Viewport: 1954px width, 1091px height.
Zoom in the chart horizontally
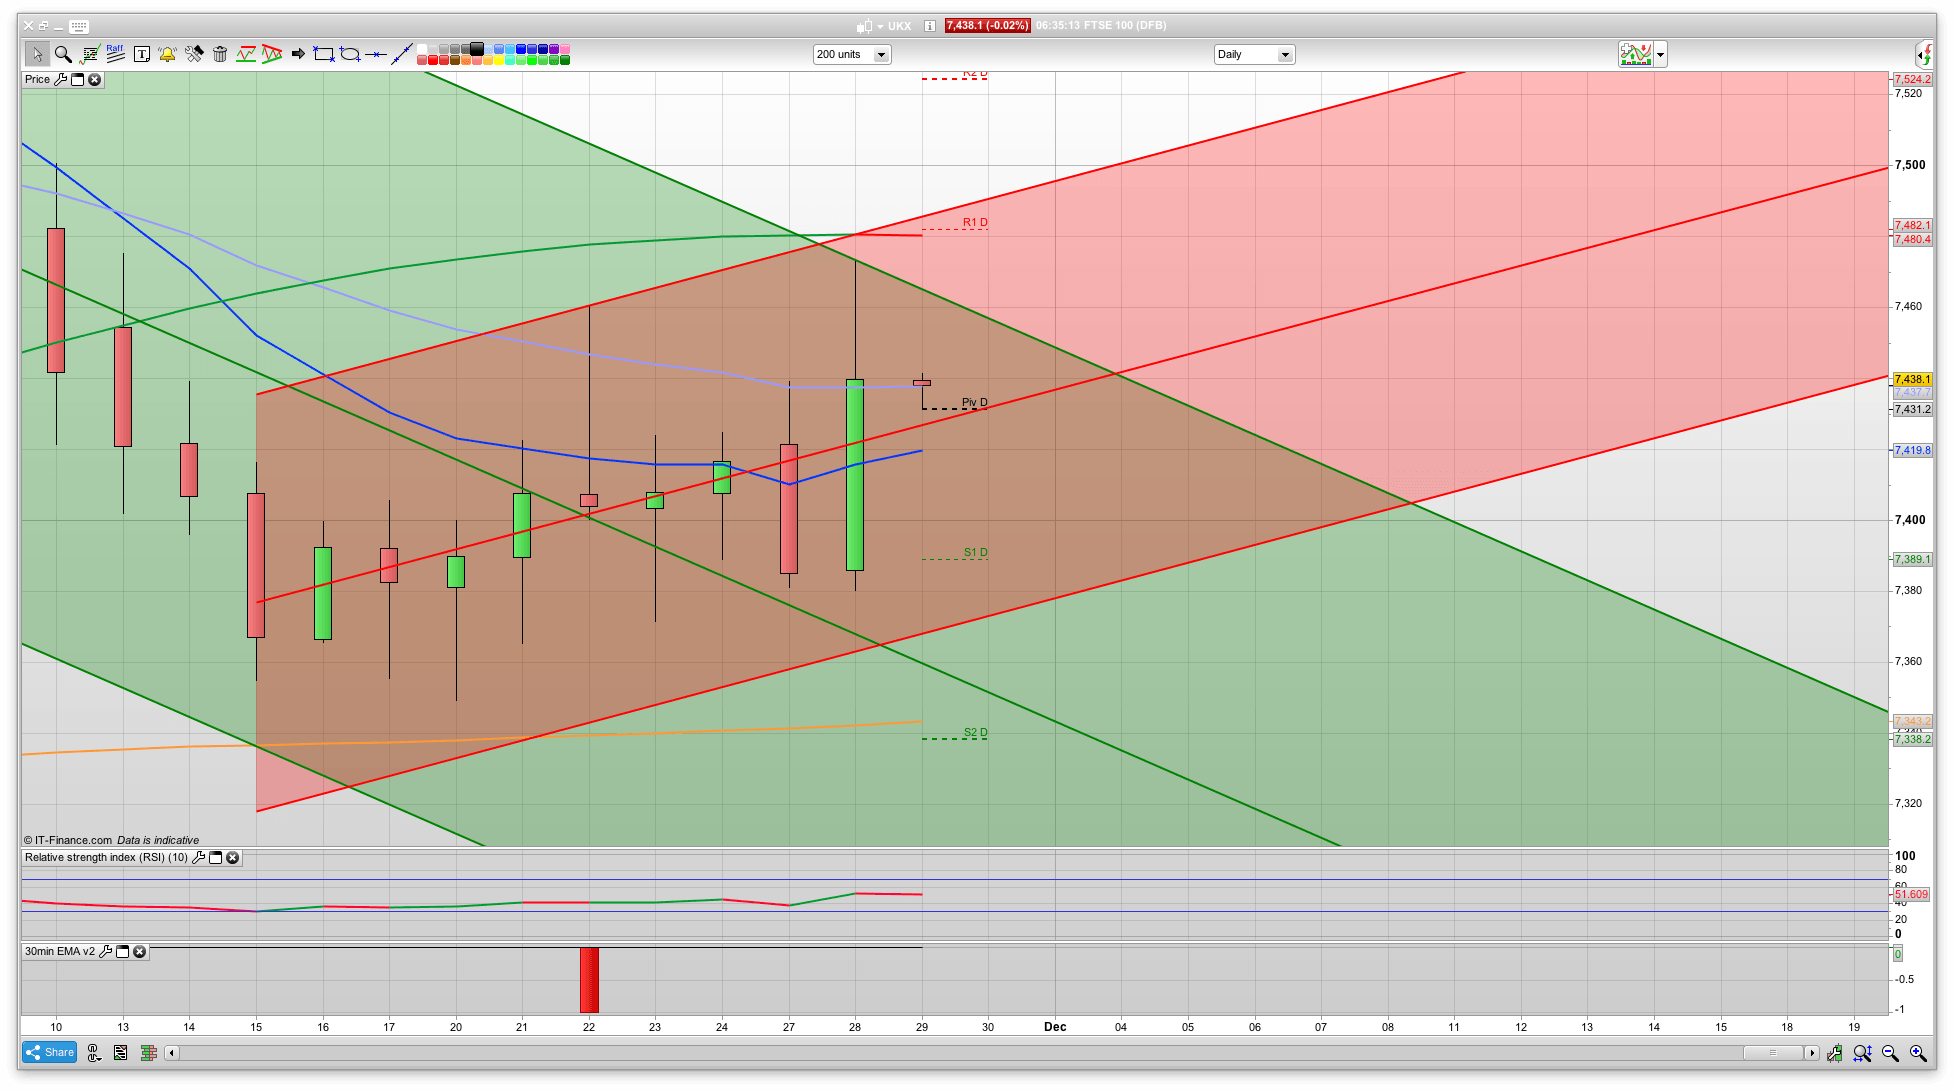point(1918,1052)
